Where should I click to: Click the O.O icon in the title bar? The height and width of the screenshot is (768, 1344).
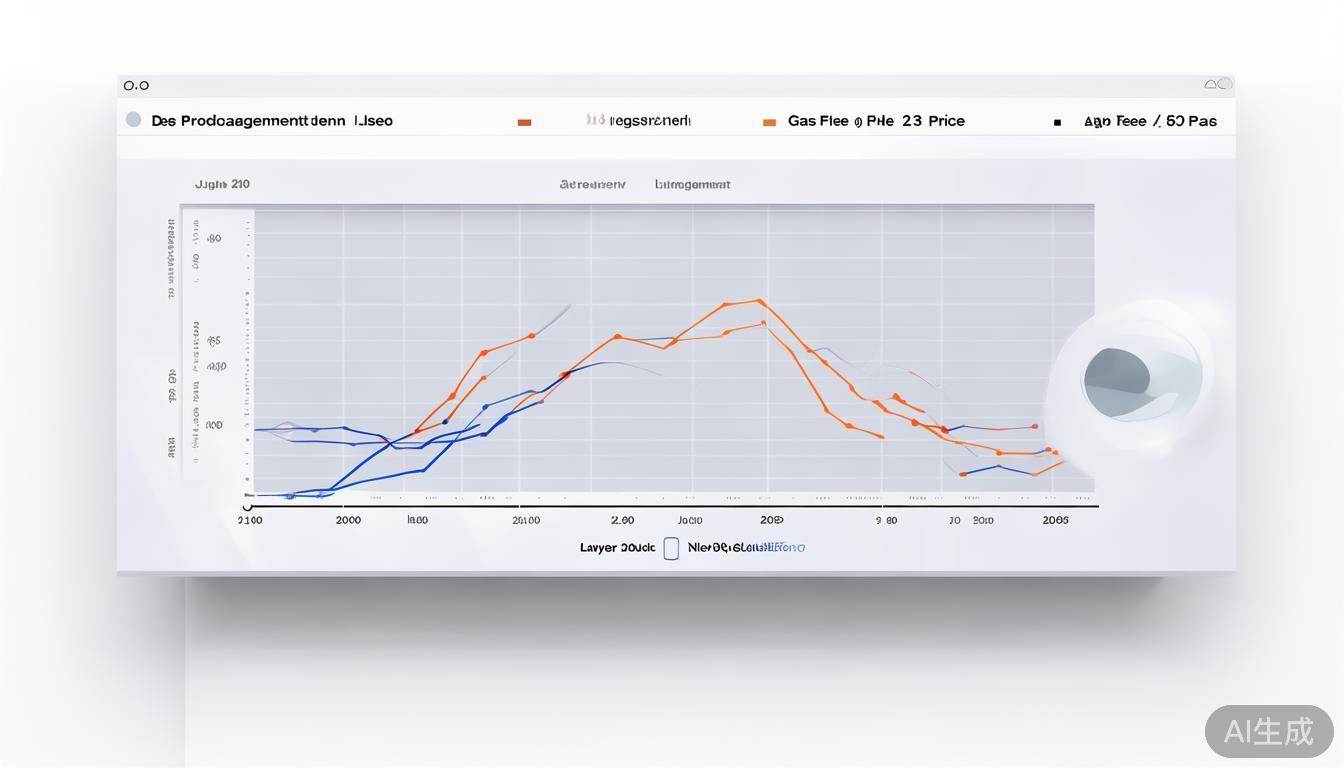point(136,86)
